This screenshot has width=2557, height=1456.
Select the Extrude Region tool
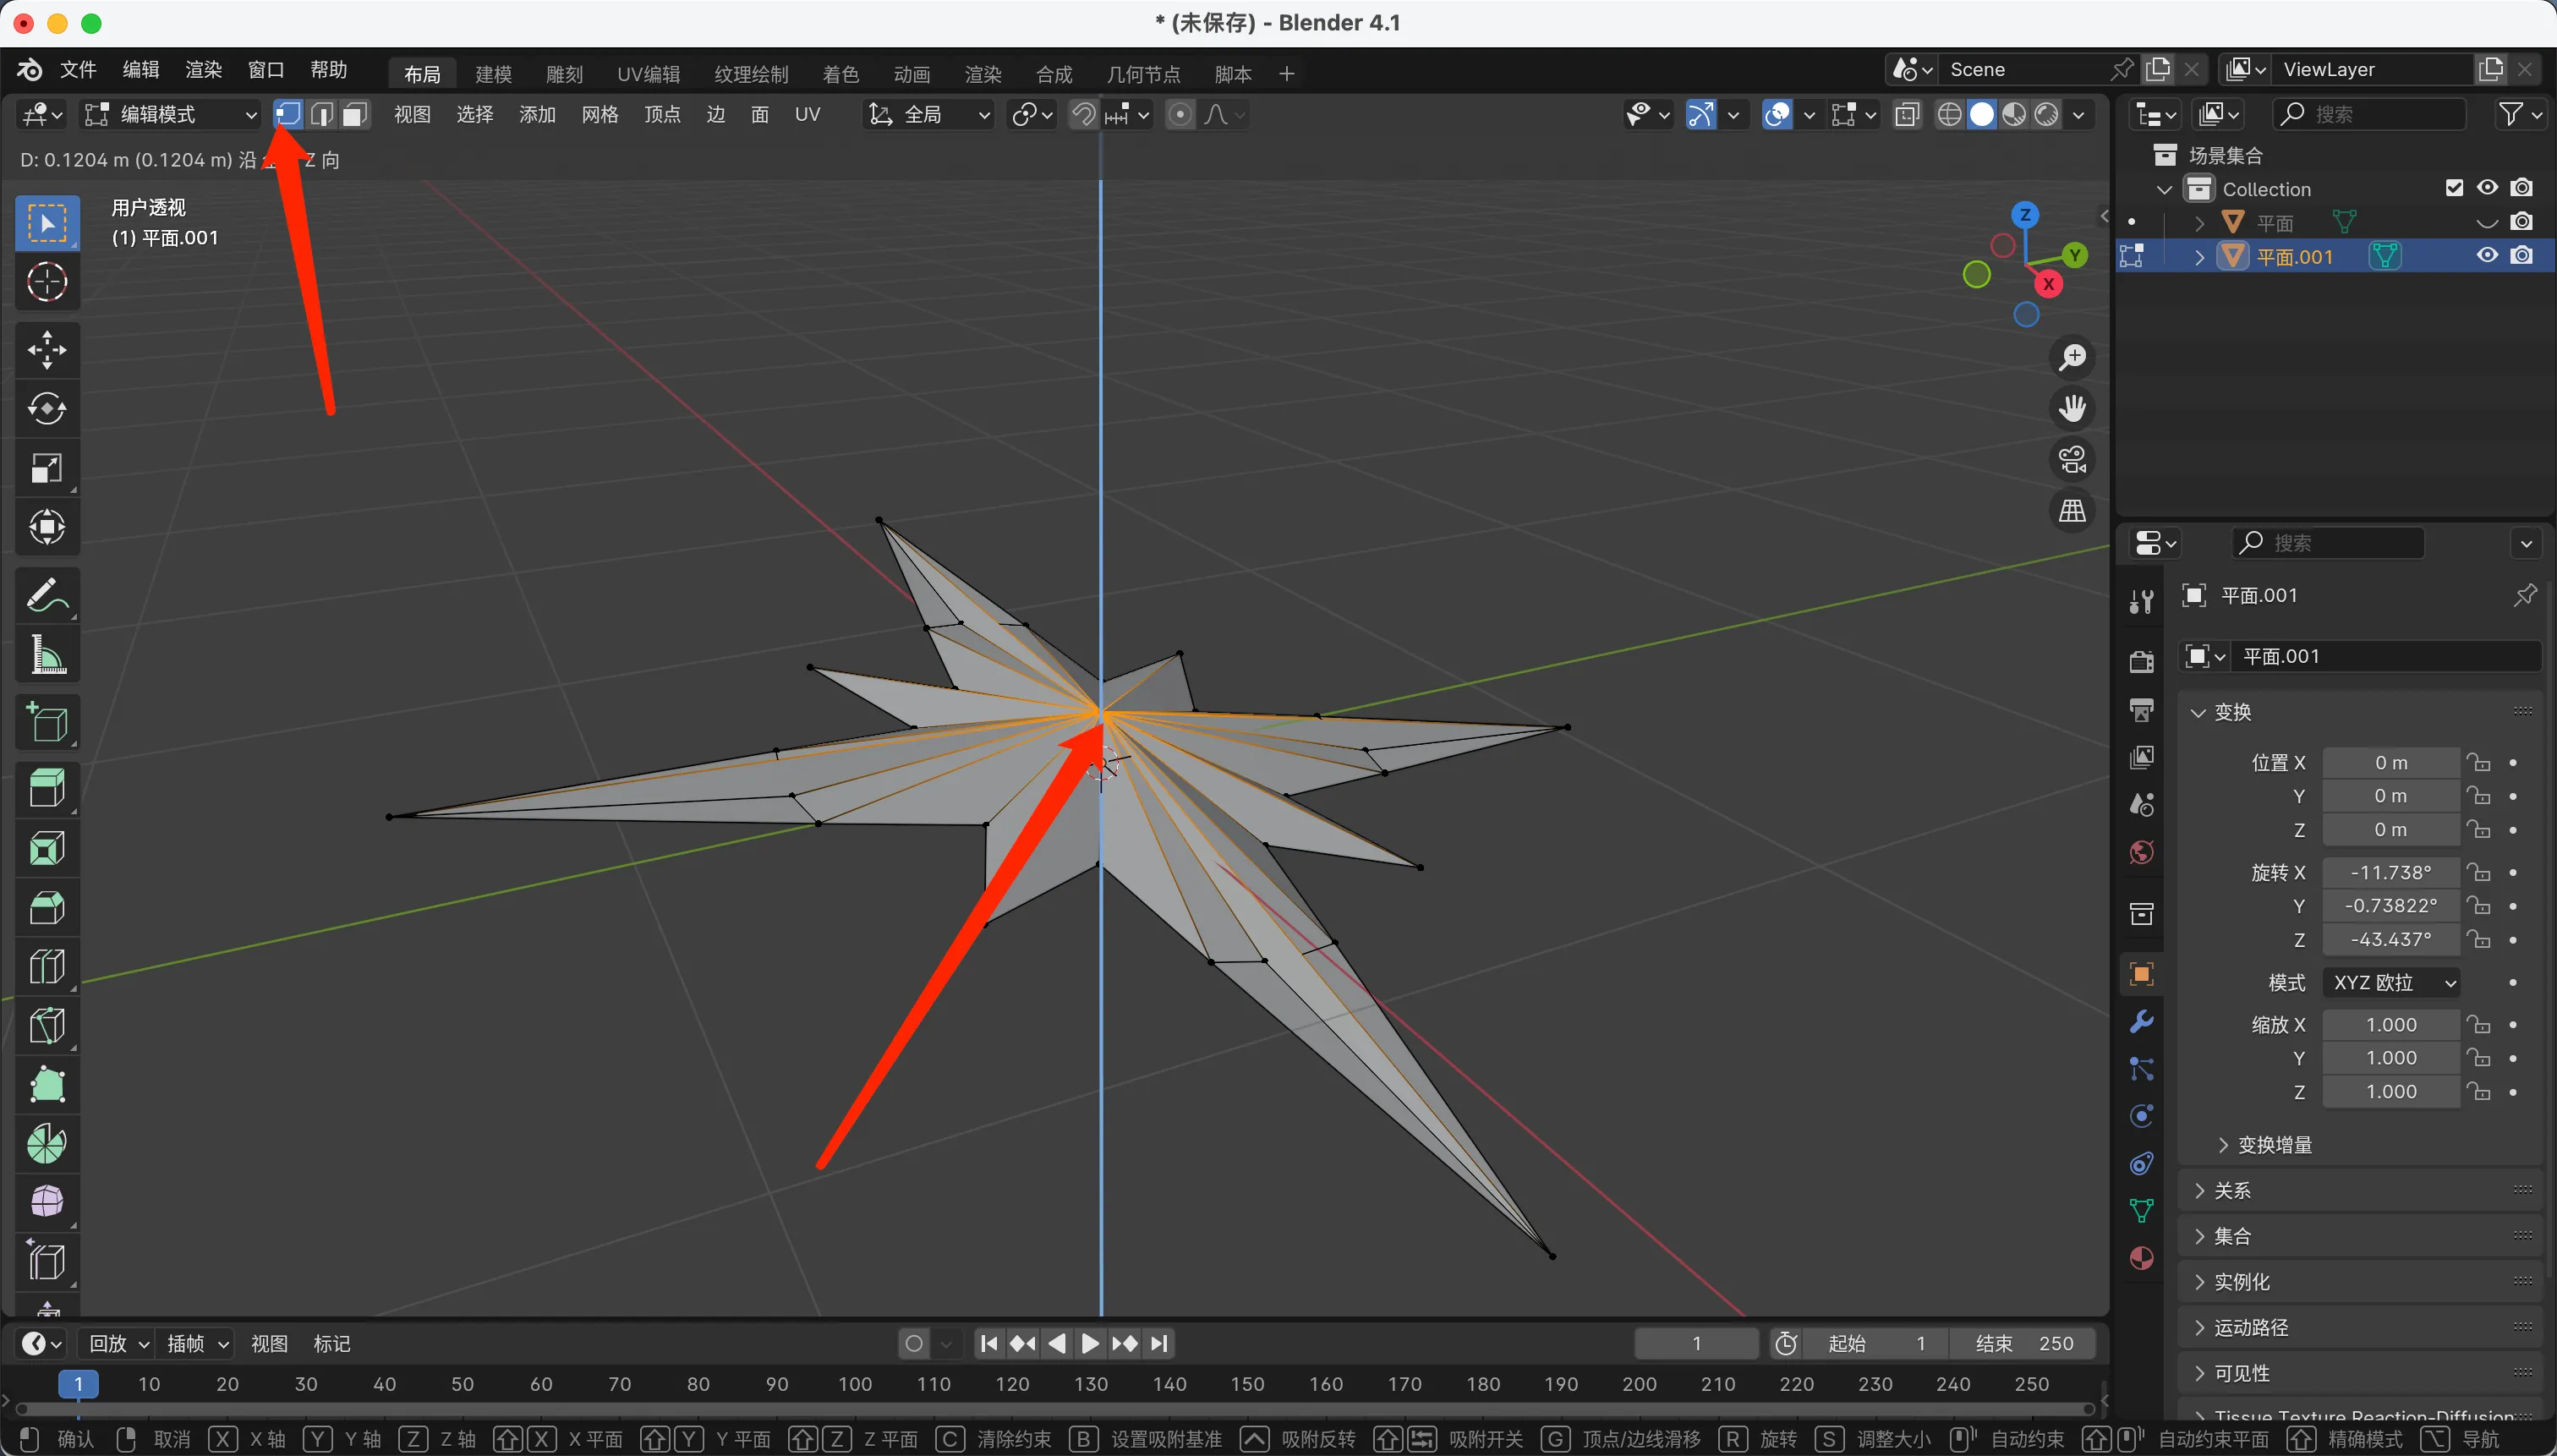click(x=47, y=788)
